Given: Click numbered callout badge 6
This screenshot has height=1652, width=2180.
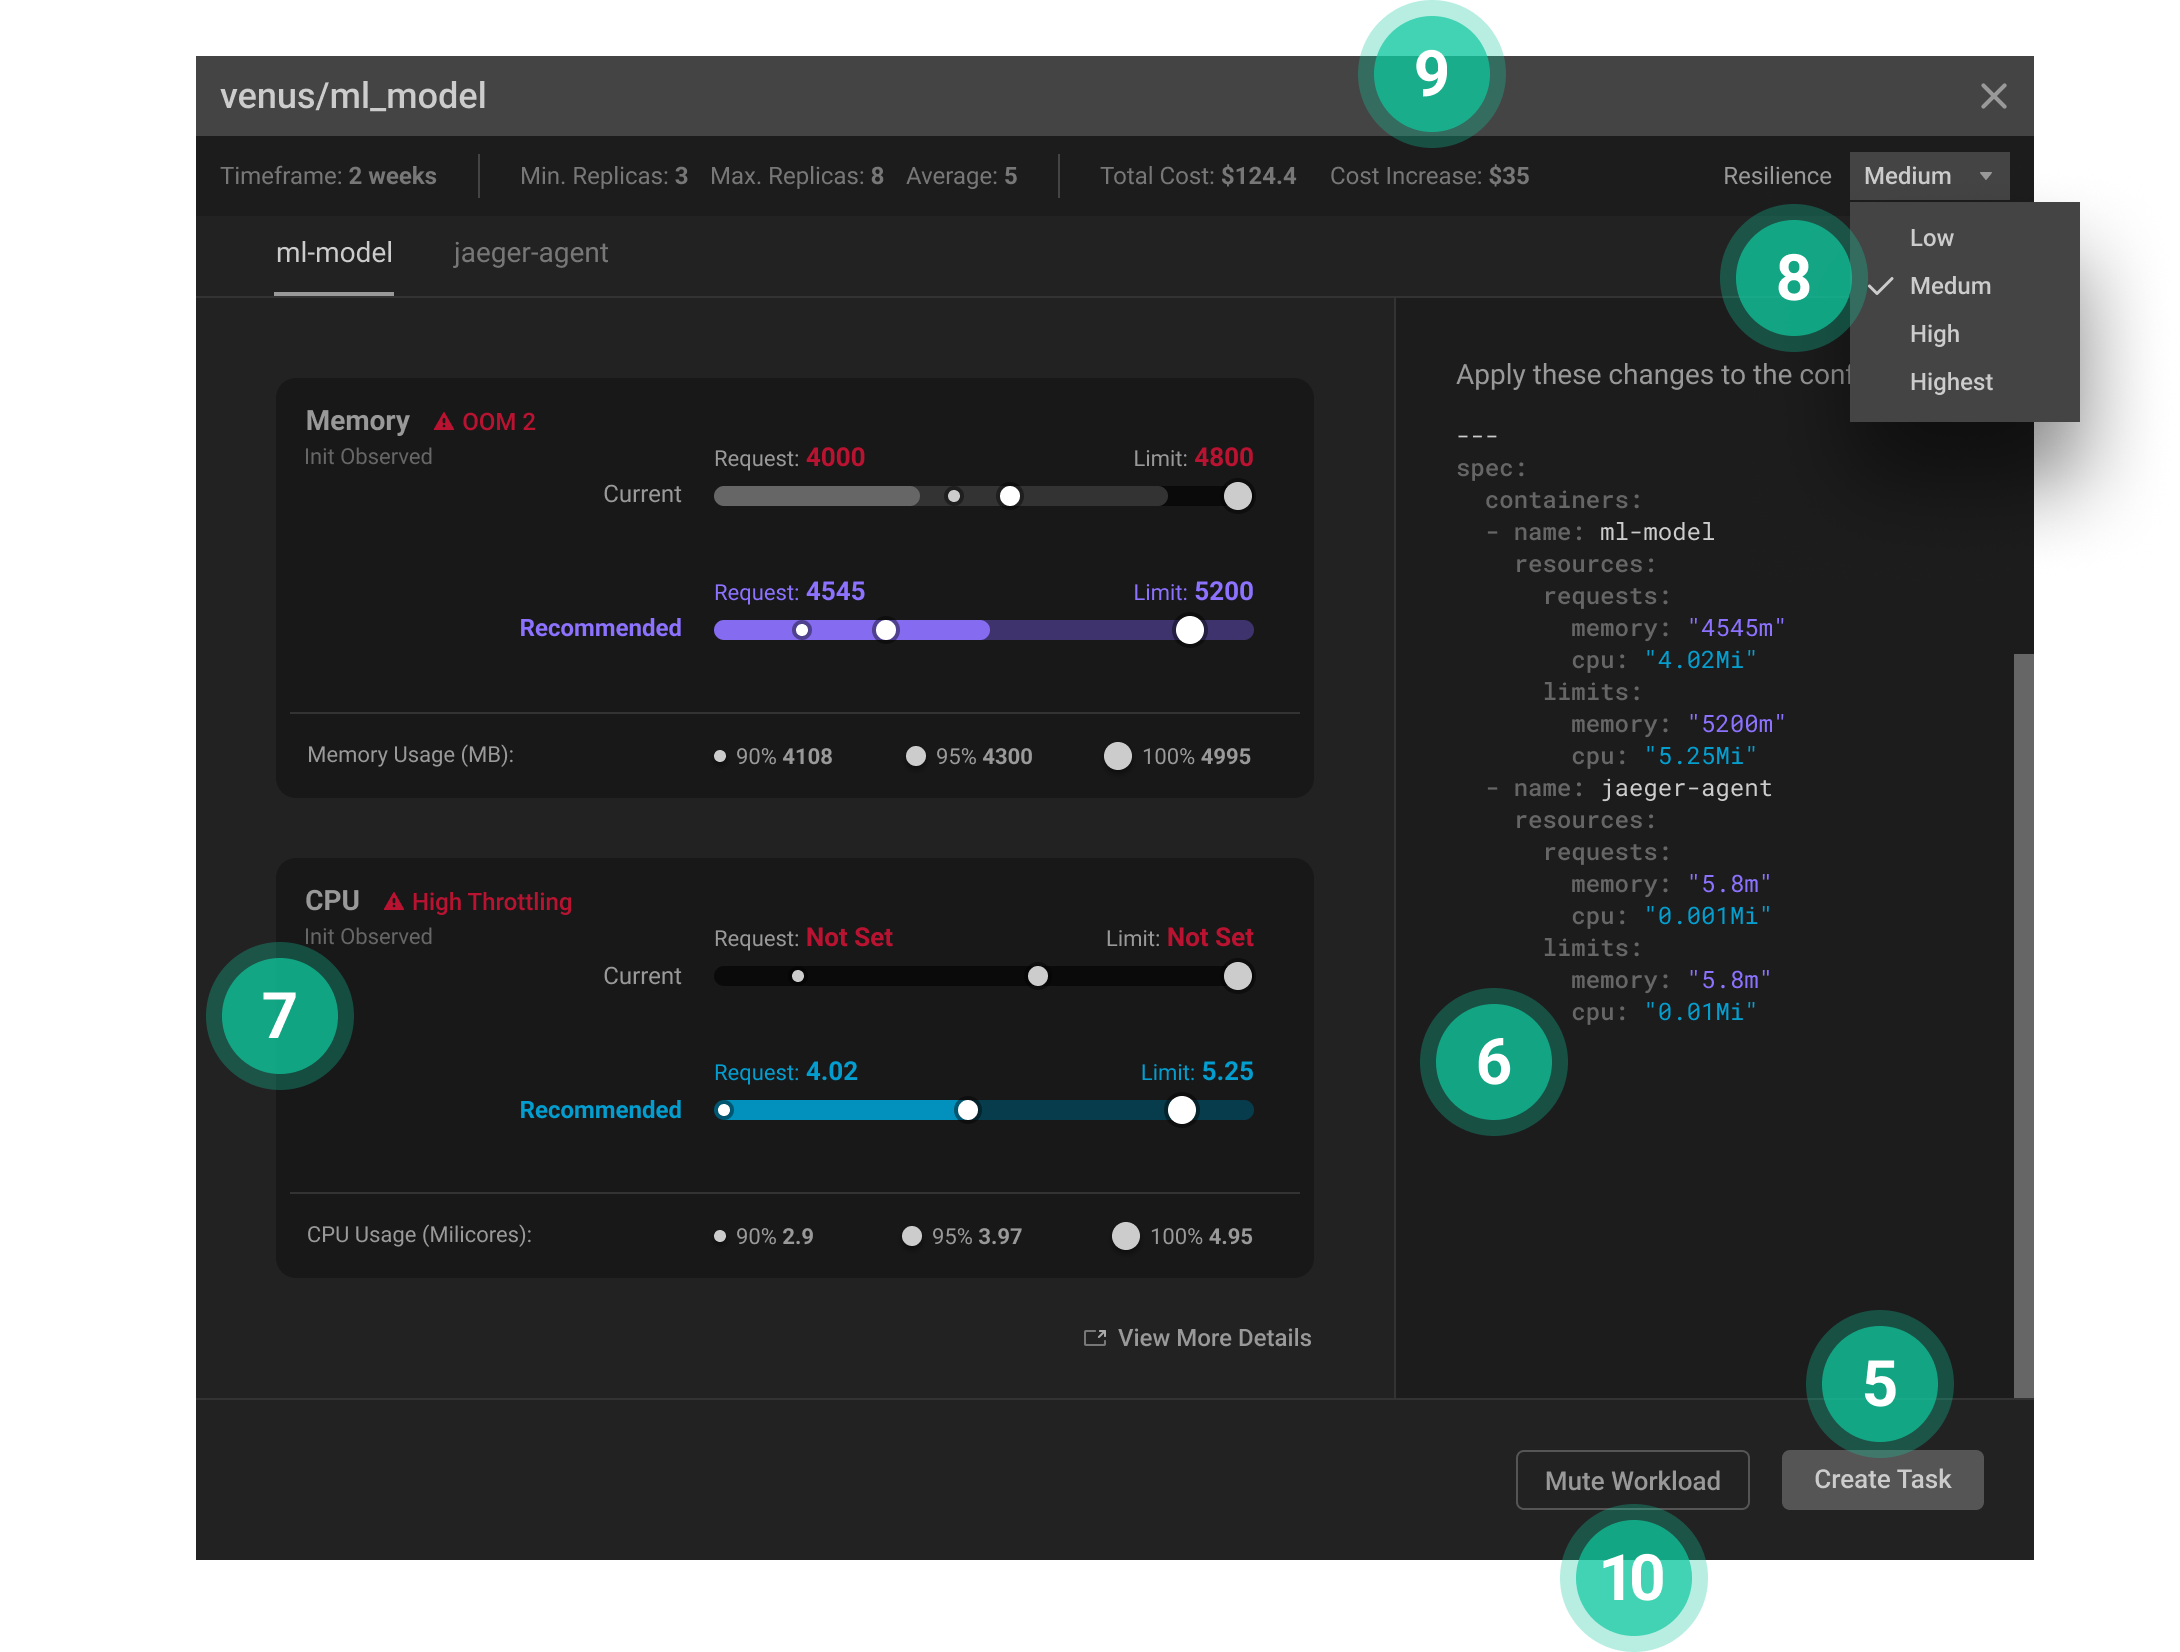Looking at the screenshot, I should click(x=1493, y=1062).
